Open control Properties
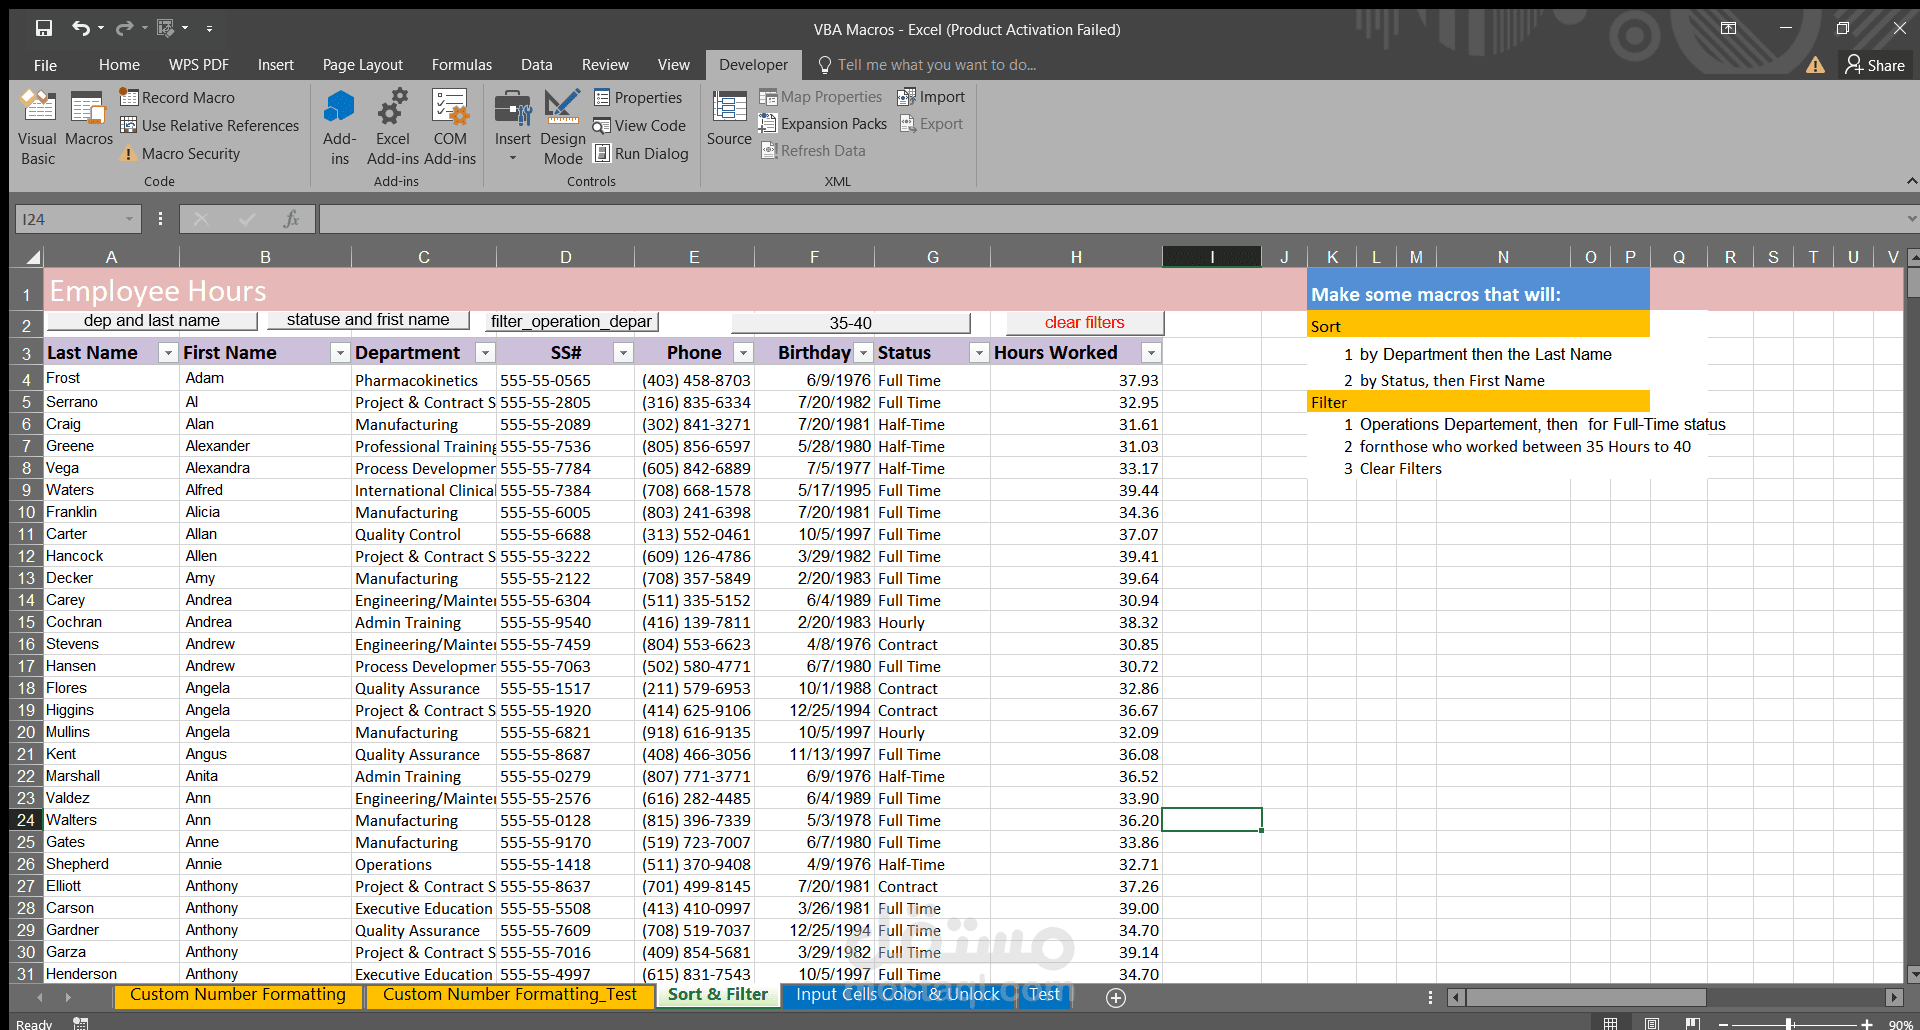1920x1030 pixels. [638, 97]
